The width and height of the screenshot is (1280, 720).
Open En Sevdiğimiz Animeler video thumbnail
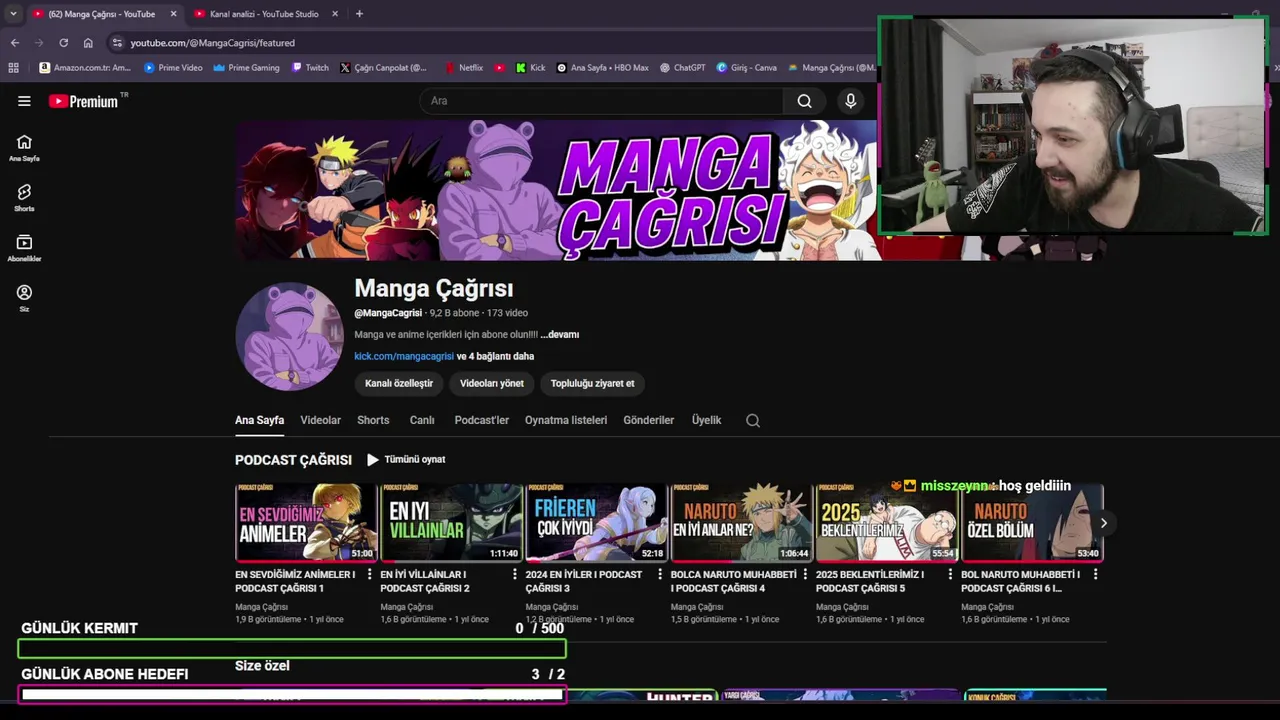point(306,522)
